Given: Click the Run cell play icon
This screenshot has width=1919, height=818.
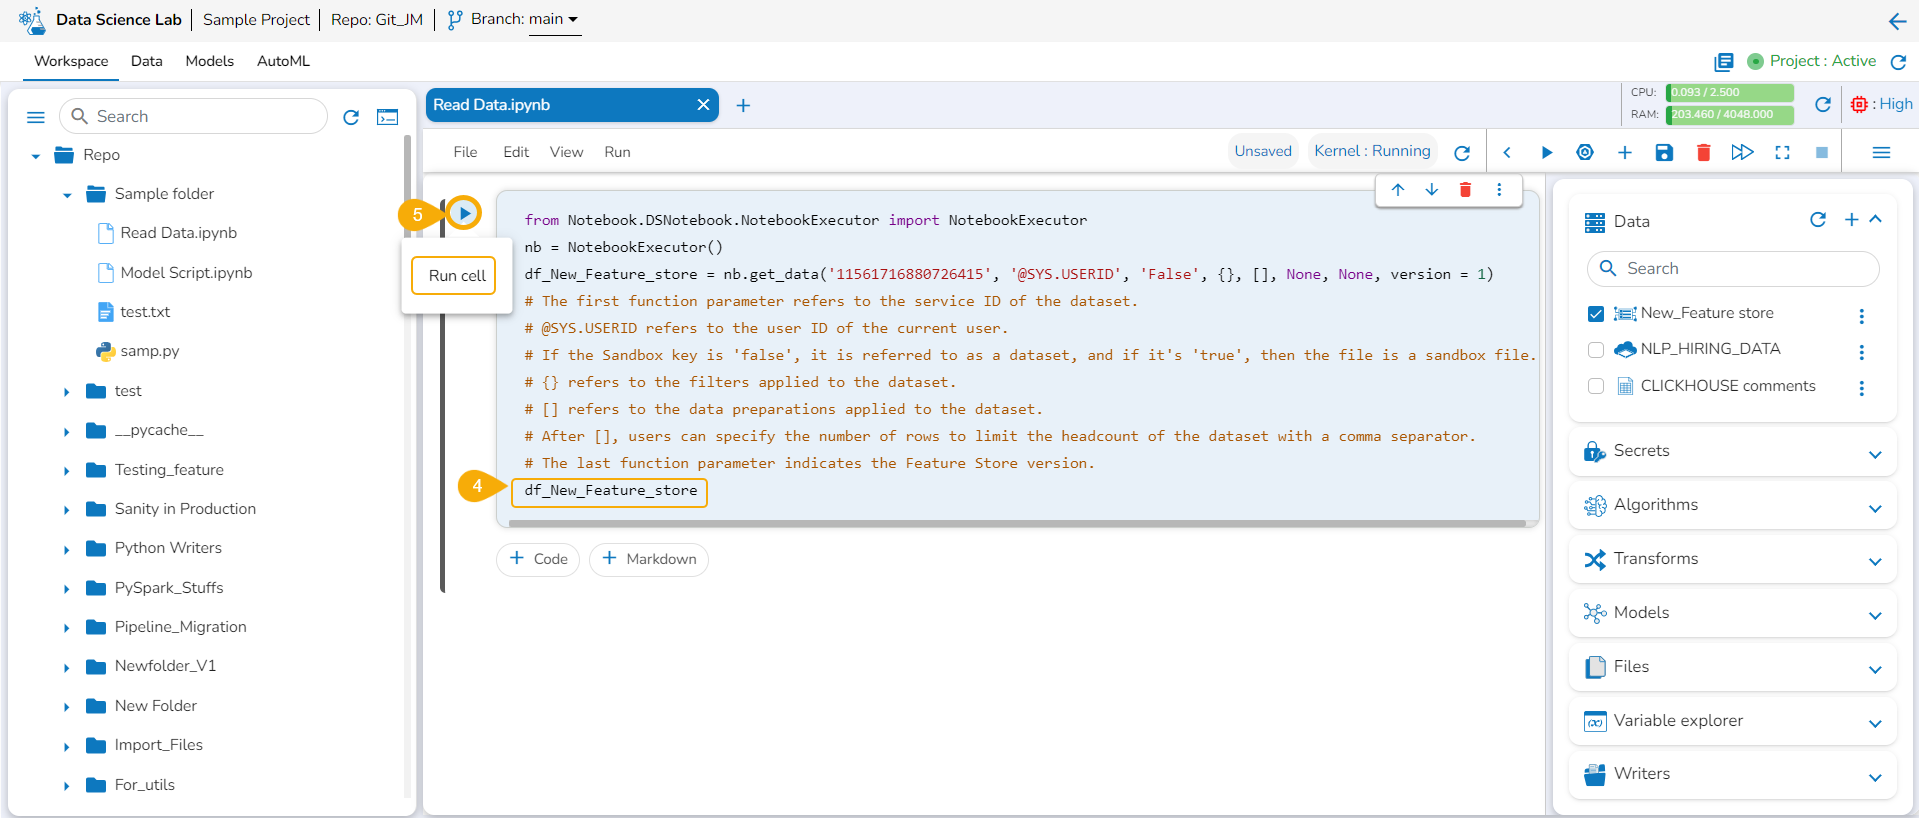Looking at the screenshot, I should pos(464,213).
